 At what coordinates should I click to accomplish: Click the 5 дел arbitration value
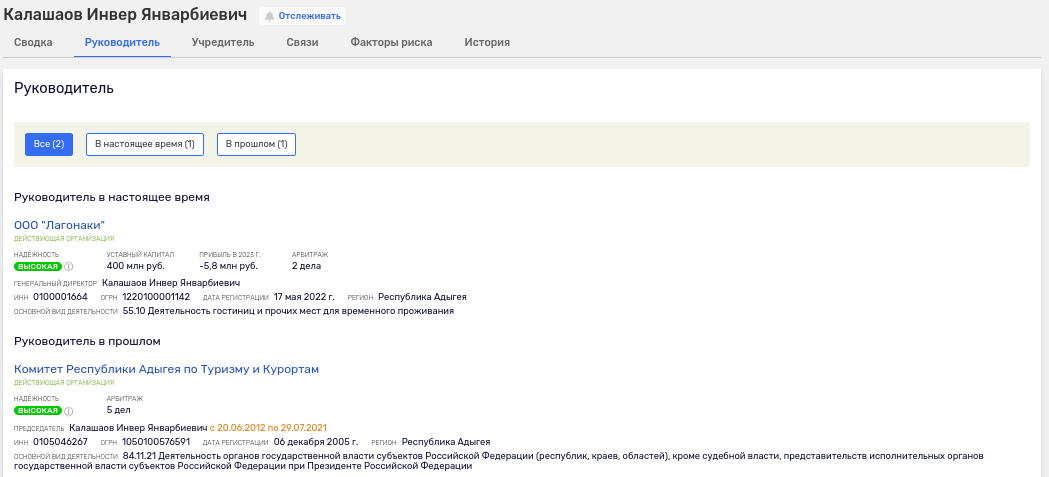(x=118, y=410)
